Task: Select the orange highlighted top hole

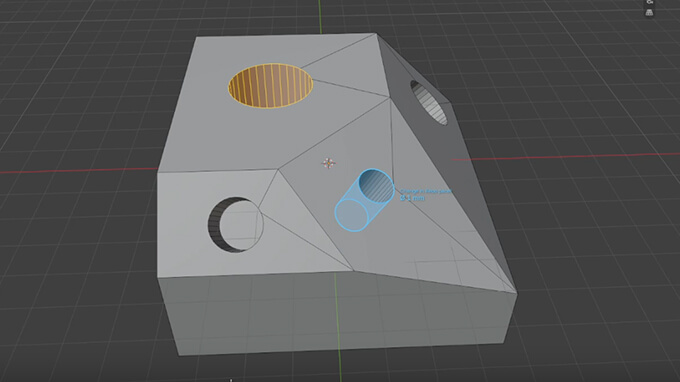Action: (x=271, y=85)
